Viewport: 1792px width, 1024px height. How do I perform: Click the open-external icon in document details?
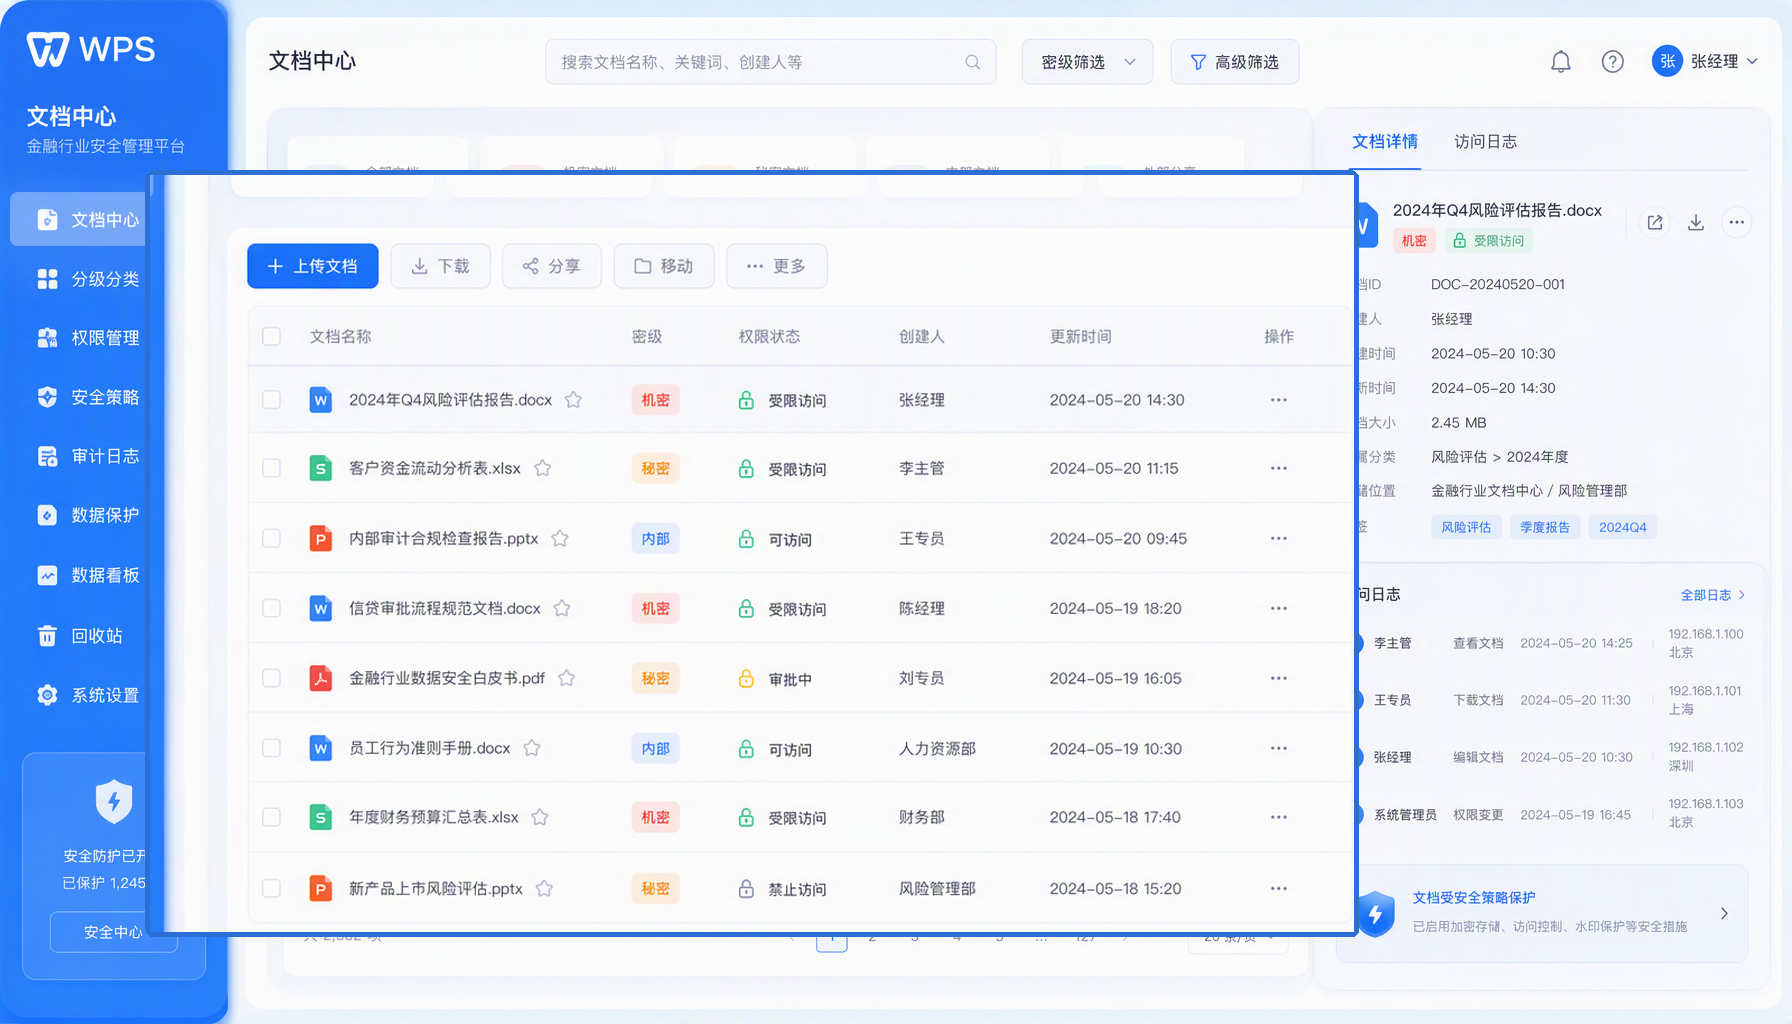point(1655,223)
